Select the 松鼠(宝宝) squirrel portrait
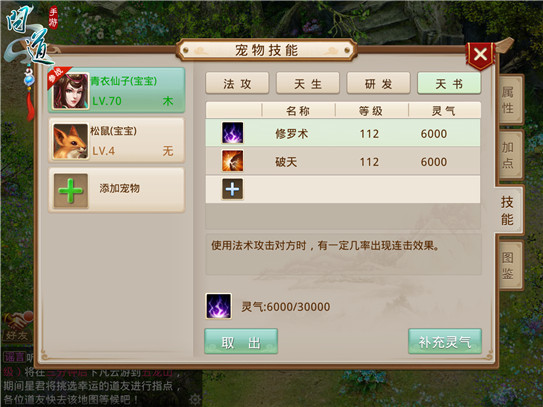Screen dimensions: 543x407 coord(71,141)
